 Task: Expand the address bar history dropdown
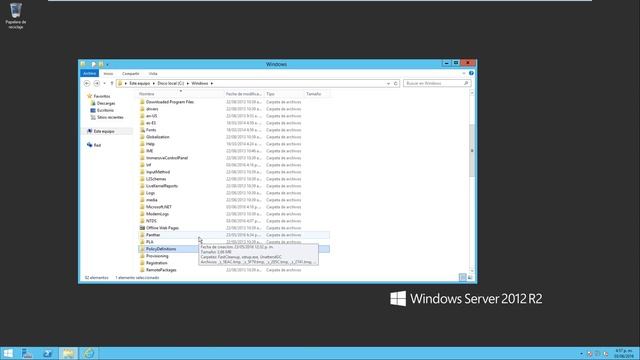tap(388, 83)
